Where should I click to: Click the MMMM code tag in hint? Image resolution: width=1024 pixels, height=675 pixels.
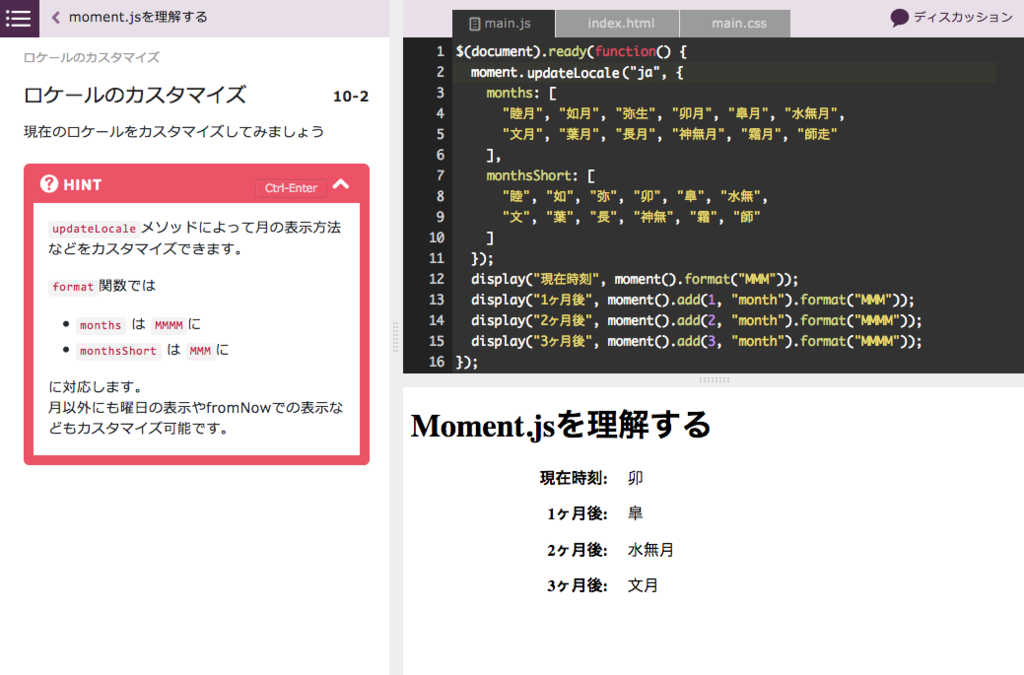point(168,325)
